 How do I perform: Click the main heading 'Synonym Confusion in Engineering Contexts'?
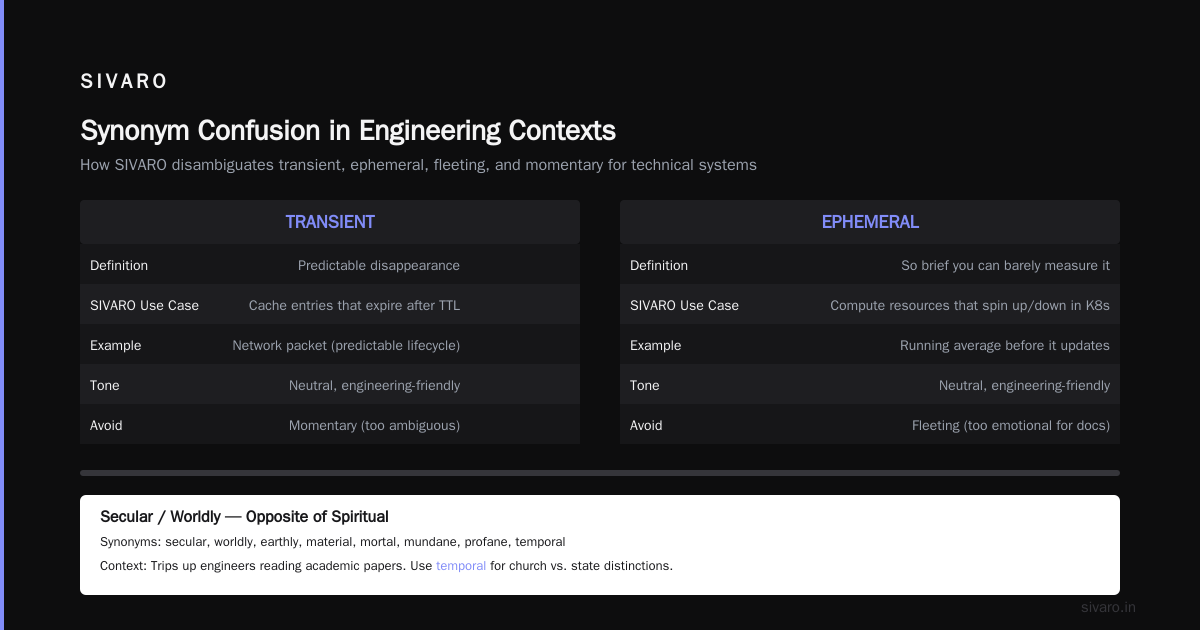pos(348,131)
